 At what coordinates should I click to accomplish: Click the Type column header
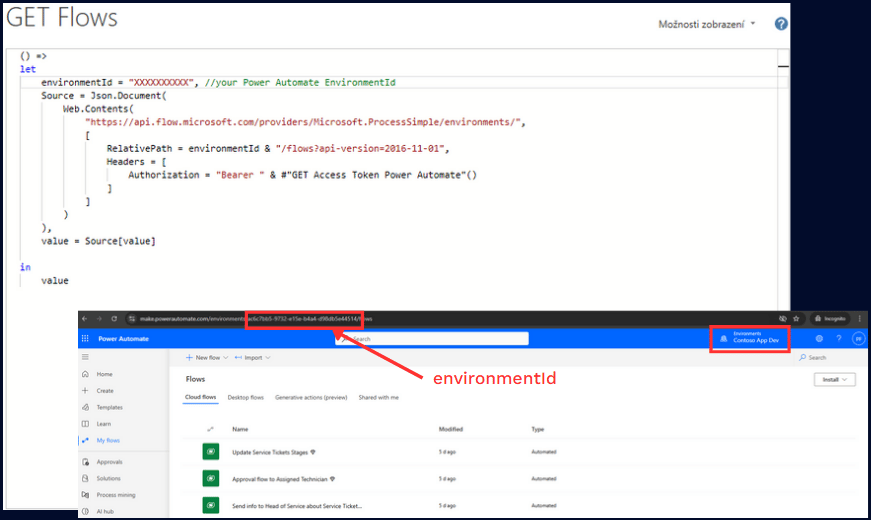pyautogui.click(x=538, y=429)
